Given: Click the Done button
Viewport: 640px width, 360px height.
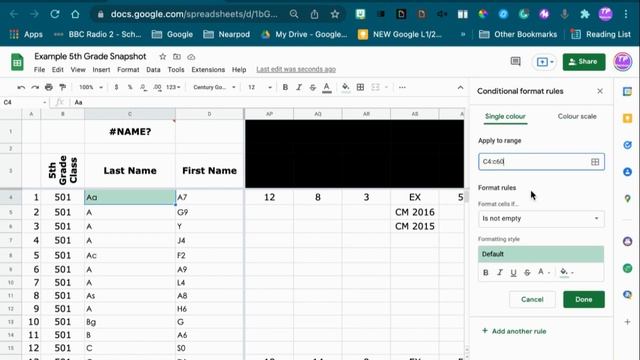Looking at the screenshot, I should 584,300.
